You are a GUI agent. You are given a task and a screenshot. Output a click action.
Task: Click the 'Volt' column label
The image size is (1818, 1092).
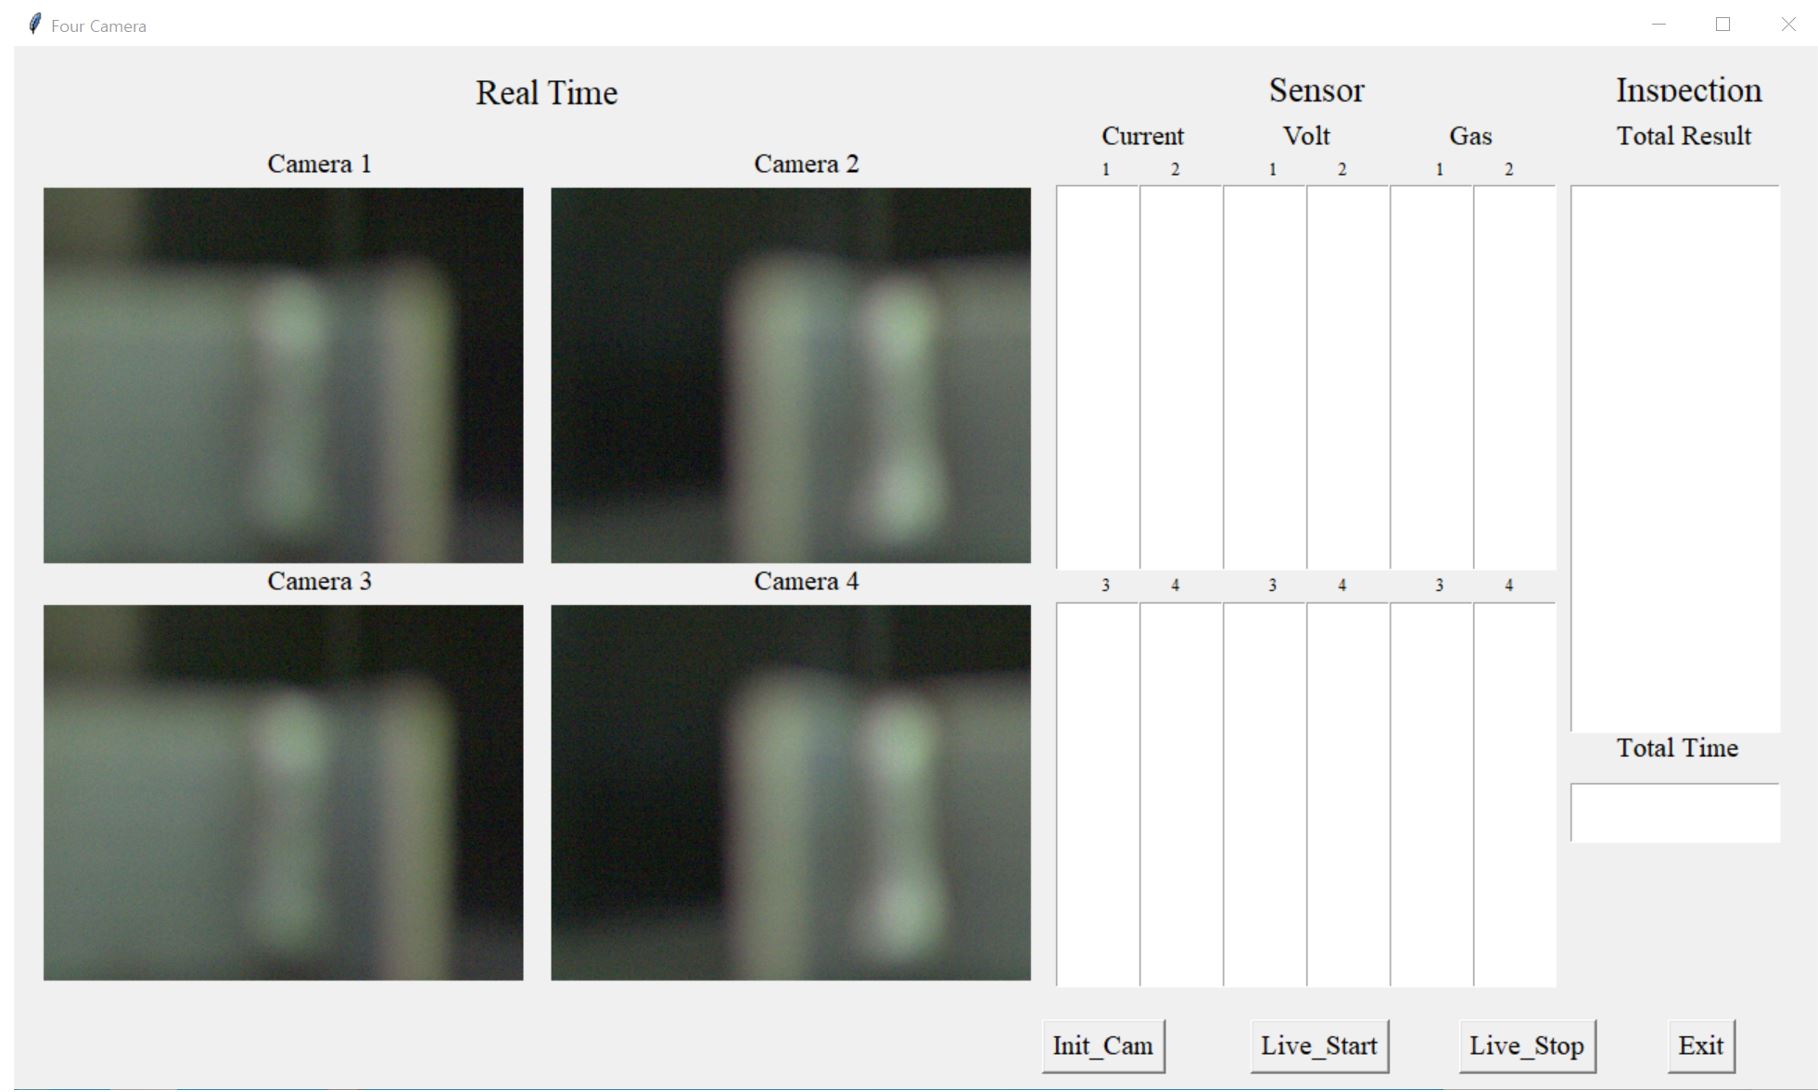tap(1307, 136)
